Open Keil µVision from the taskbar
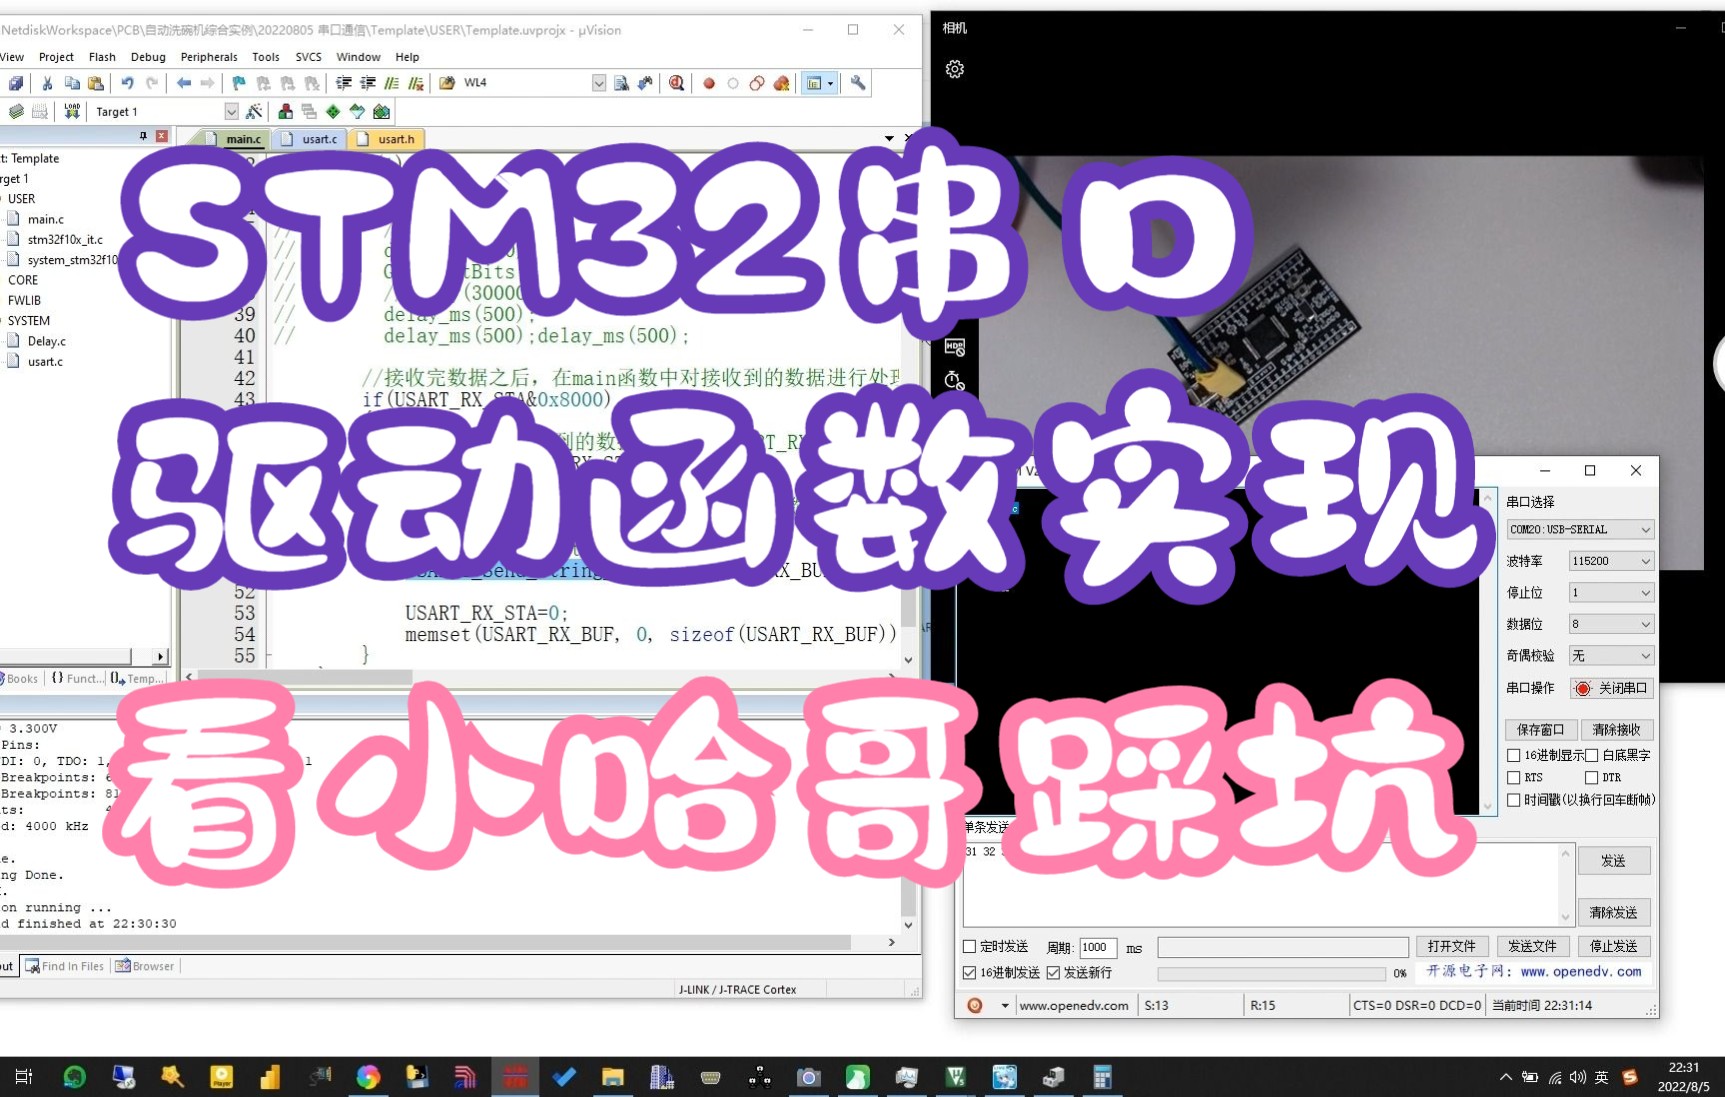Screen dimensions: 1725x1097 (516, 1077)
